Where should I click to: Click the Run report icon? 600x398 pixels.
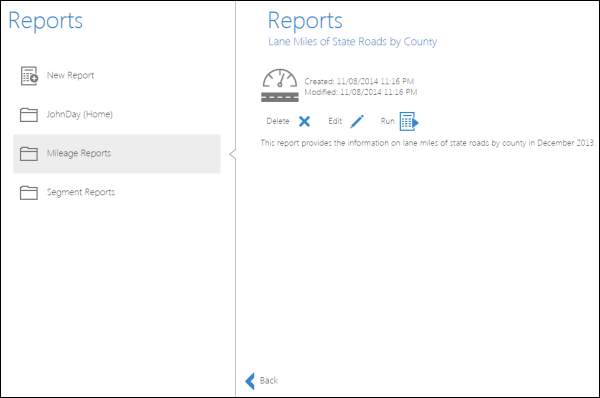click(x=409, y=121)
